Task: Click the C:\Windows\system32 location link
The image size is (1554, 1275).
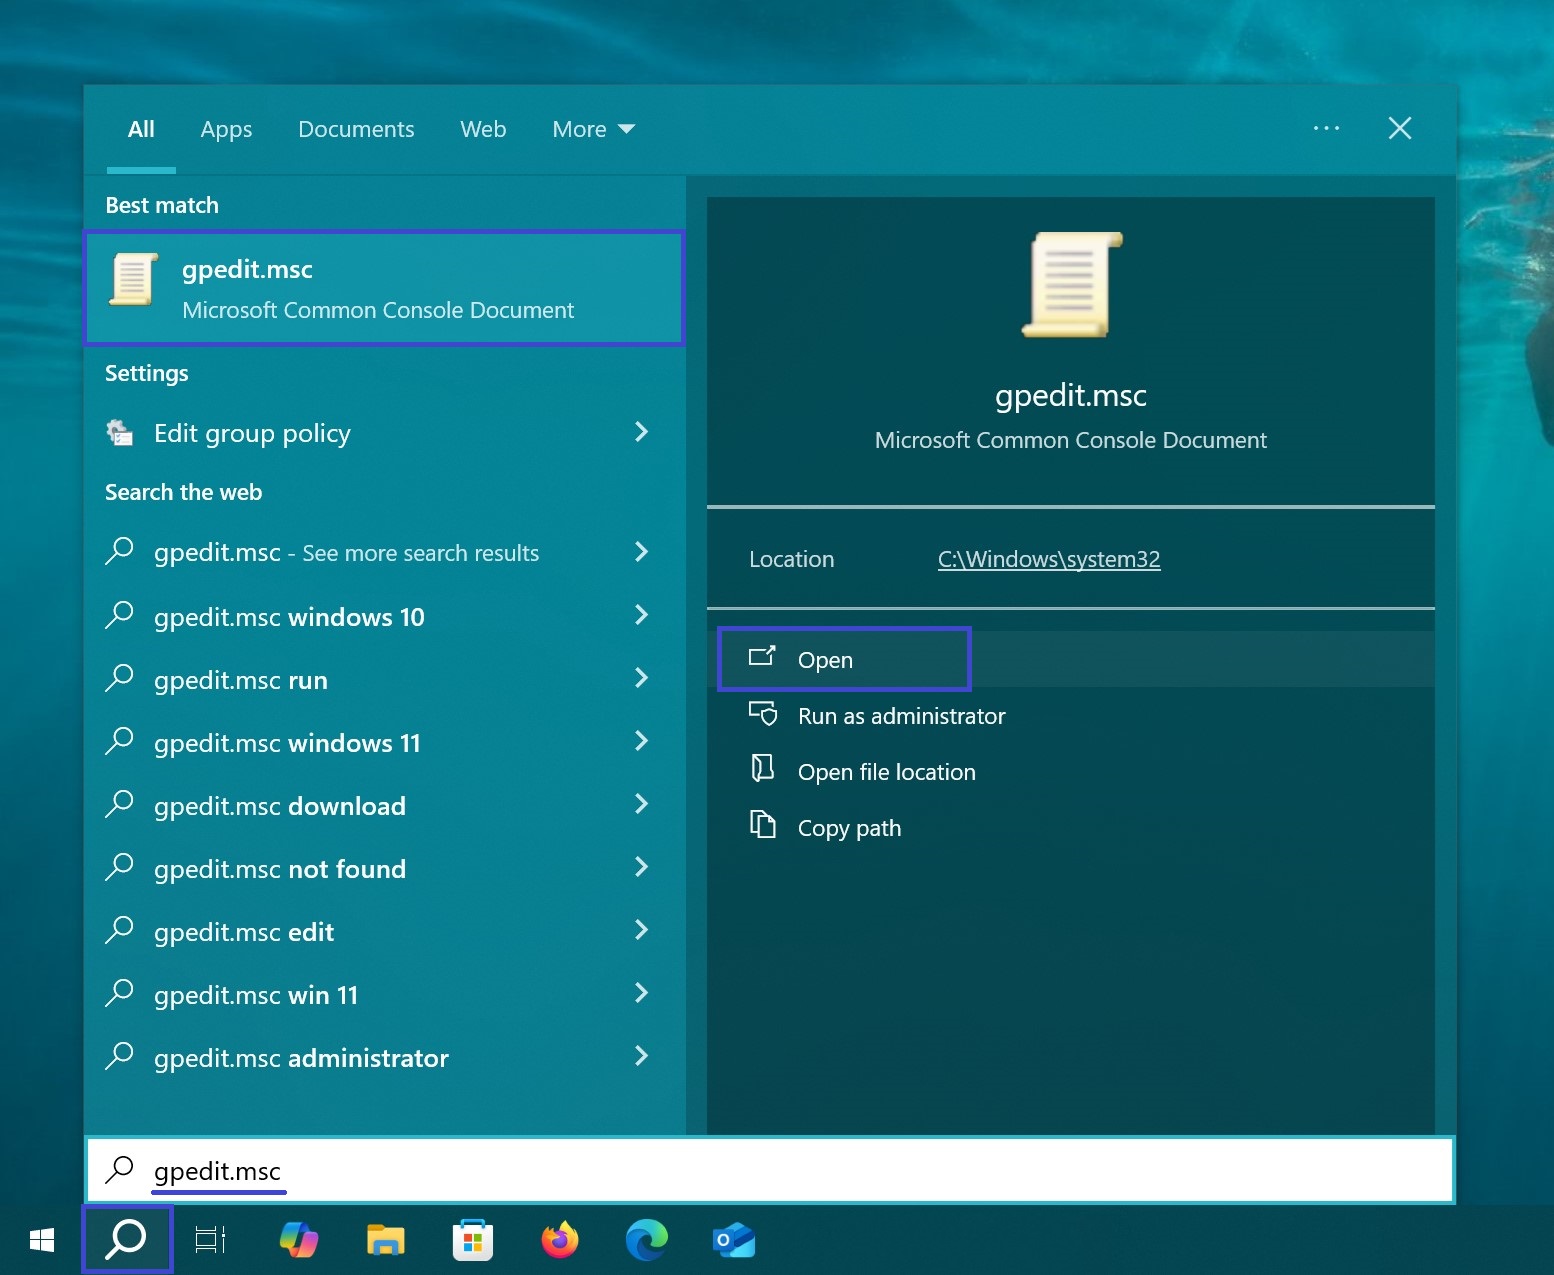Action: [1049, 559]
